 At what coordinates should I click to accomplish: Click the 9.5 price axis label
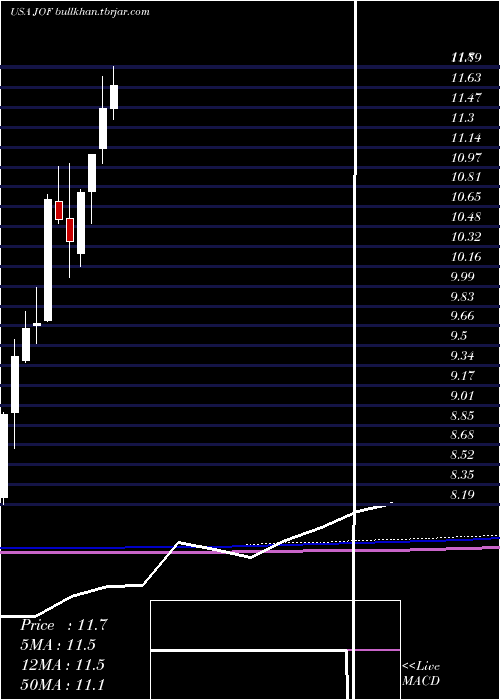pos(459,336)
